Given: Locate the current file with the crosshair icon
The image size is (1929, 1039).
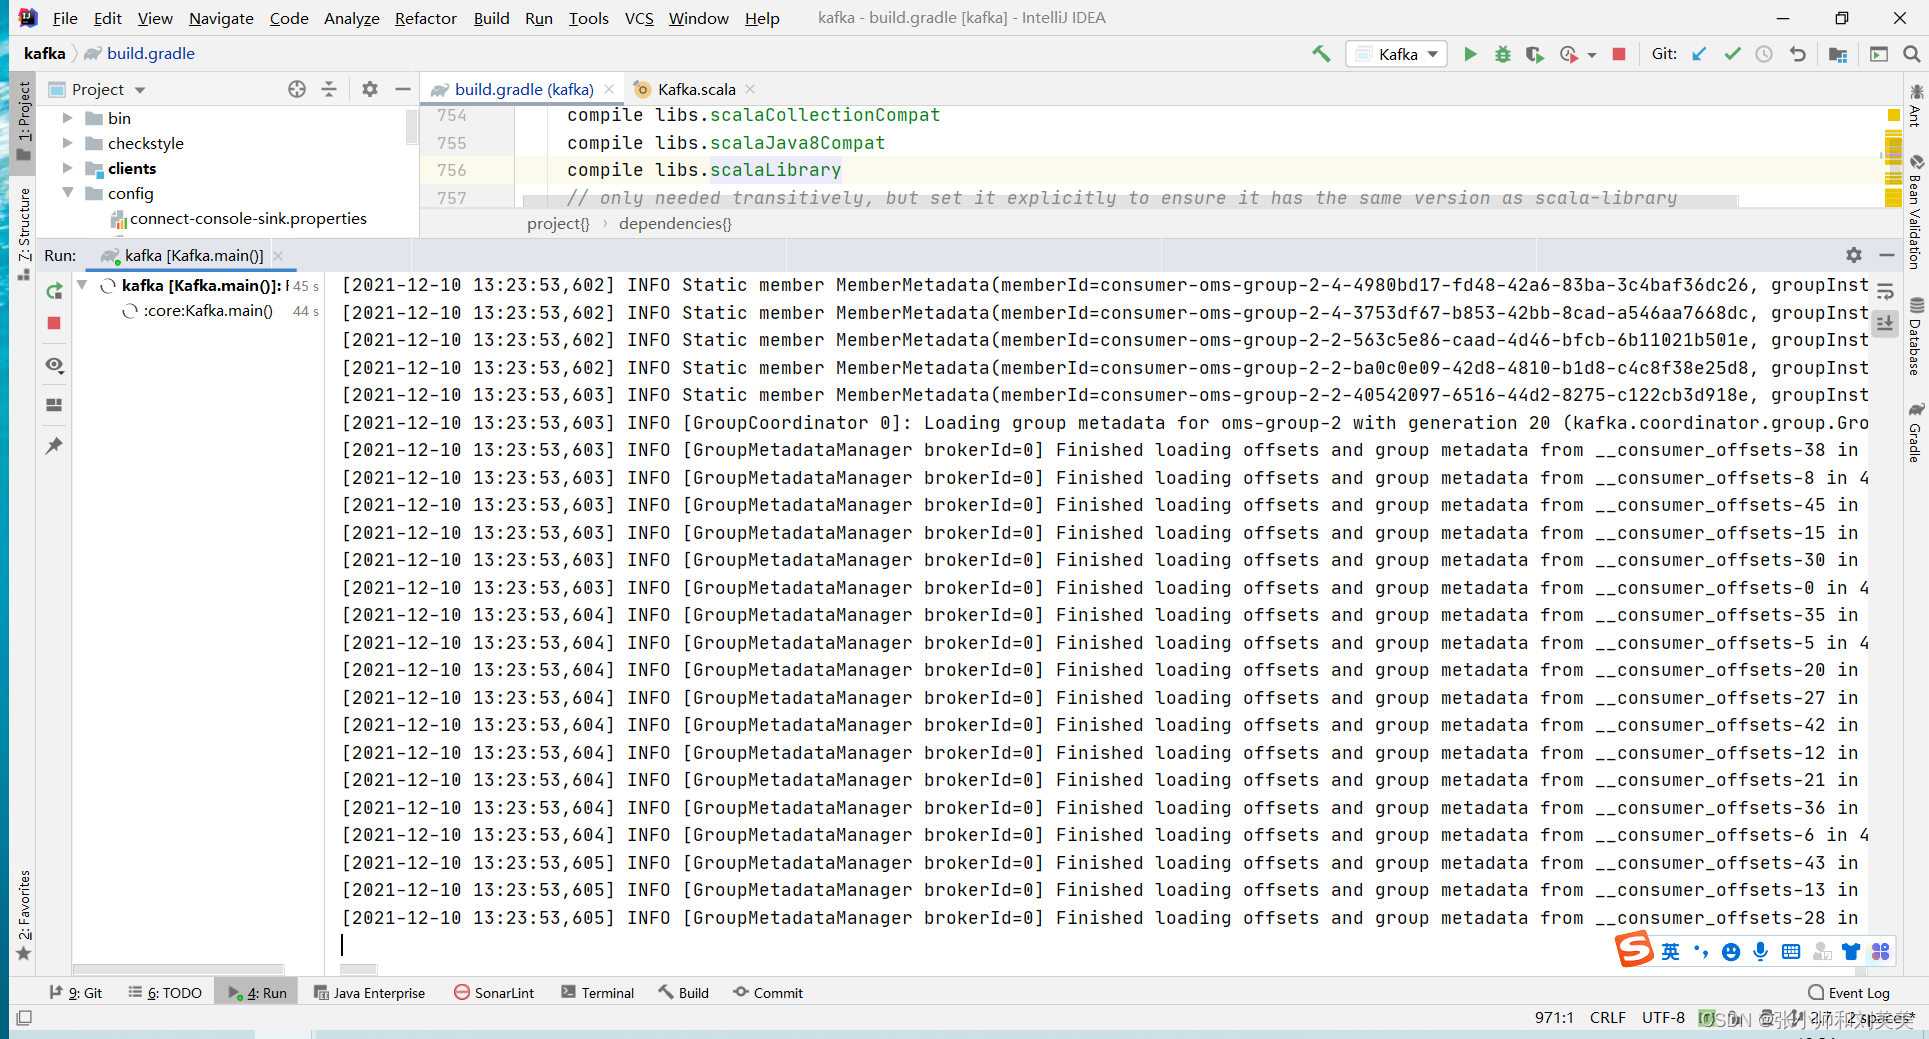Looking at the screenshot, I should pyautogui.click(x=297, y=89).
